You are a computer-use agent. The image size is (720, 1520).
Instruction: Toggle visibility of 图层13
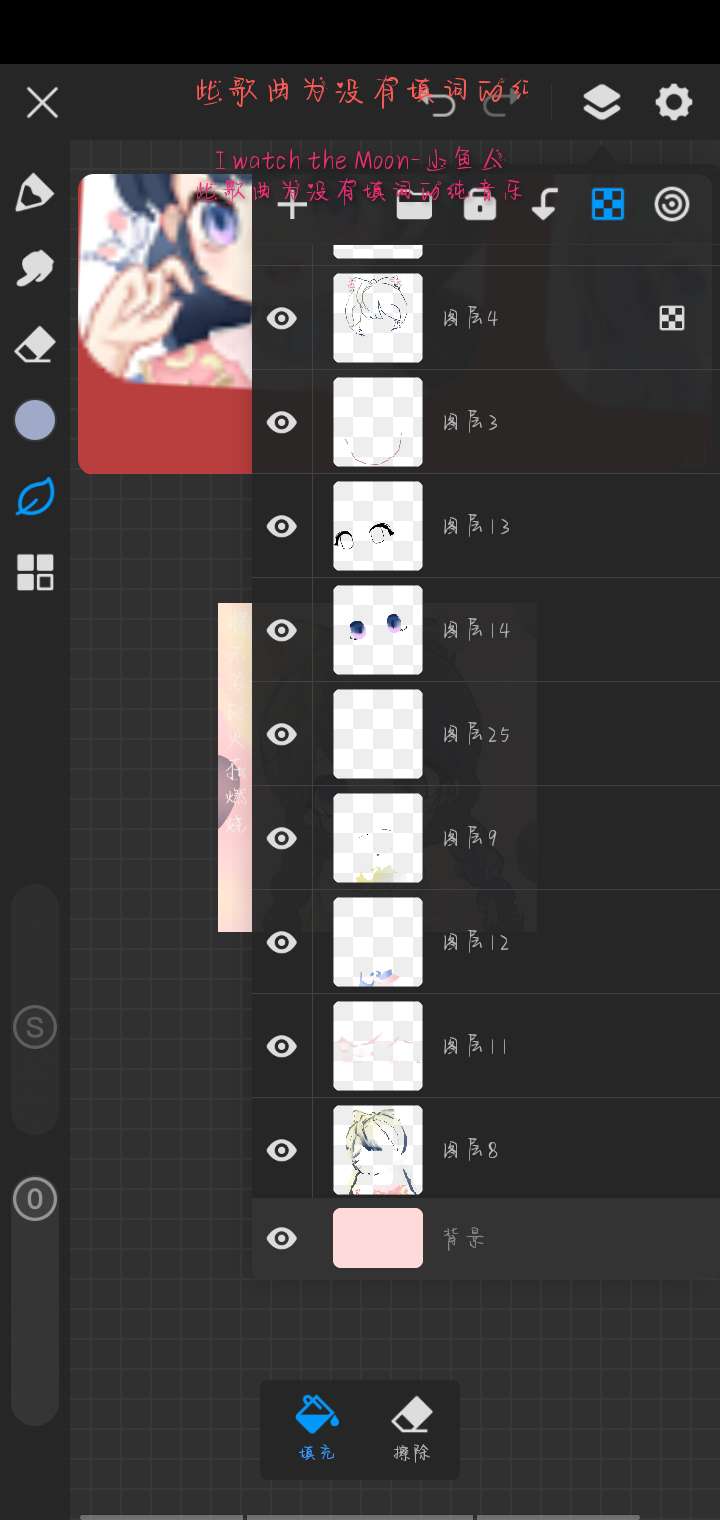(x=282, y=526)
